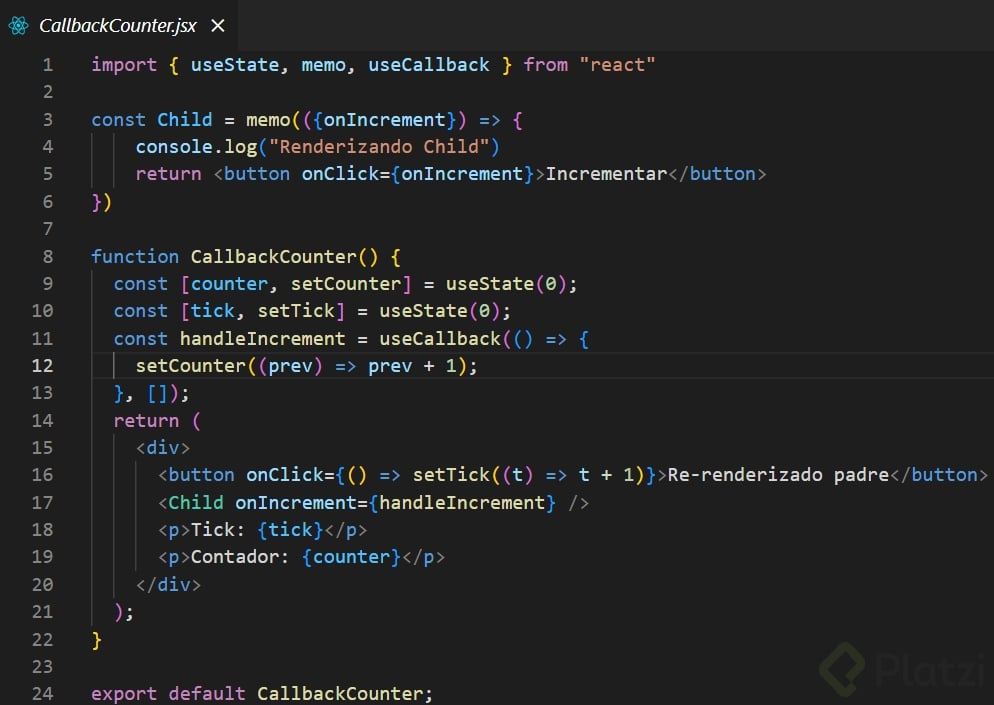Screen dimensions: 994x705
Task: Click the 'Child' constant name on line 3
Action: pos(184,120)
